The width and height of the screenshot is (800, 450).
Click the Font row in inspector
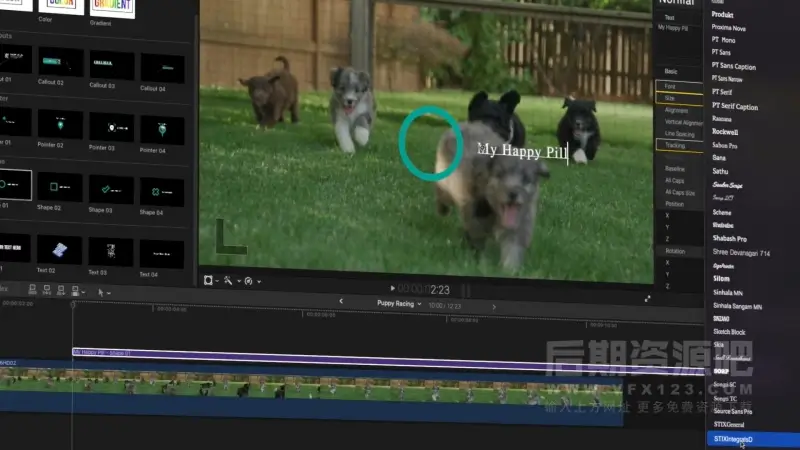coord(679,86)
